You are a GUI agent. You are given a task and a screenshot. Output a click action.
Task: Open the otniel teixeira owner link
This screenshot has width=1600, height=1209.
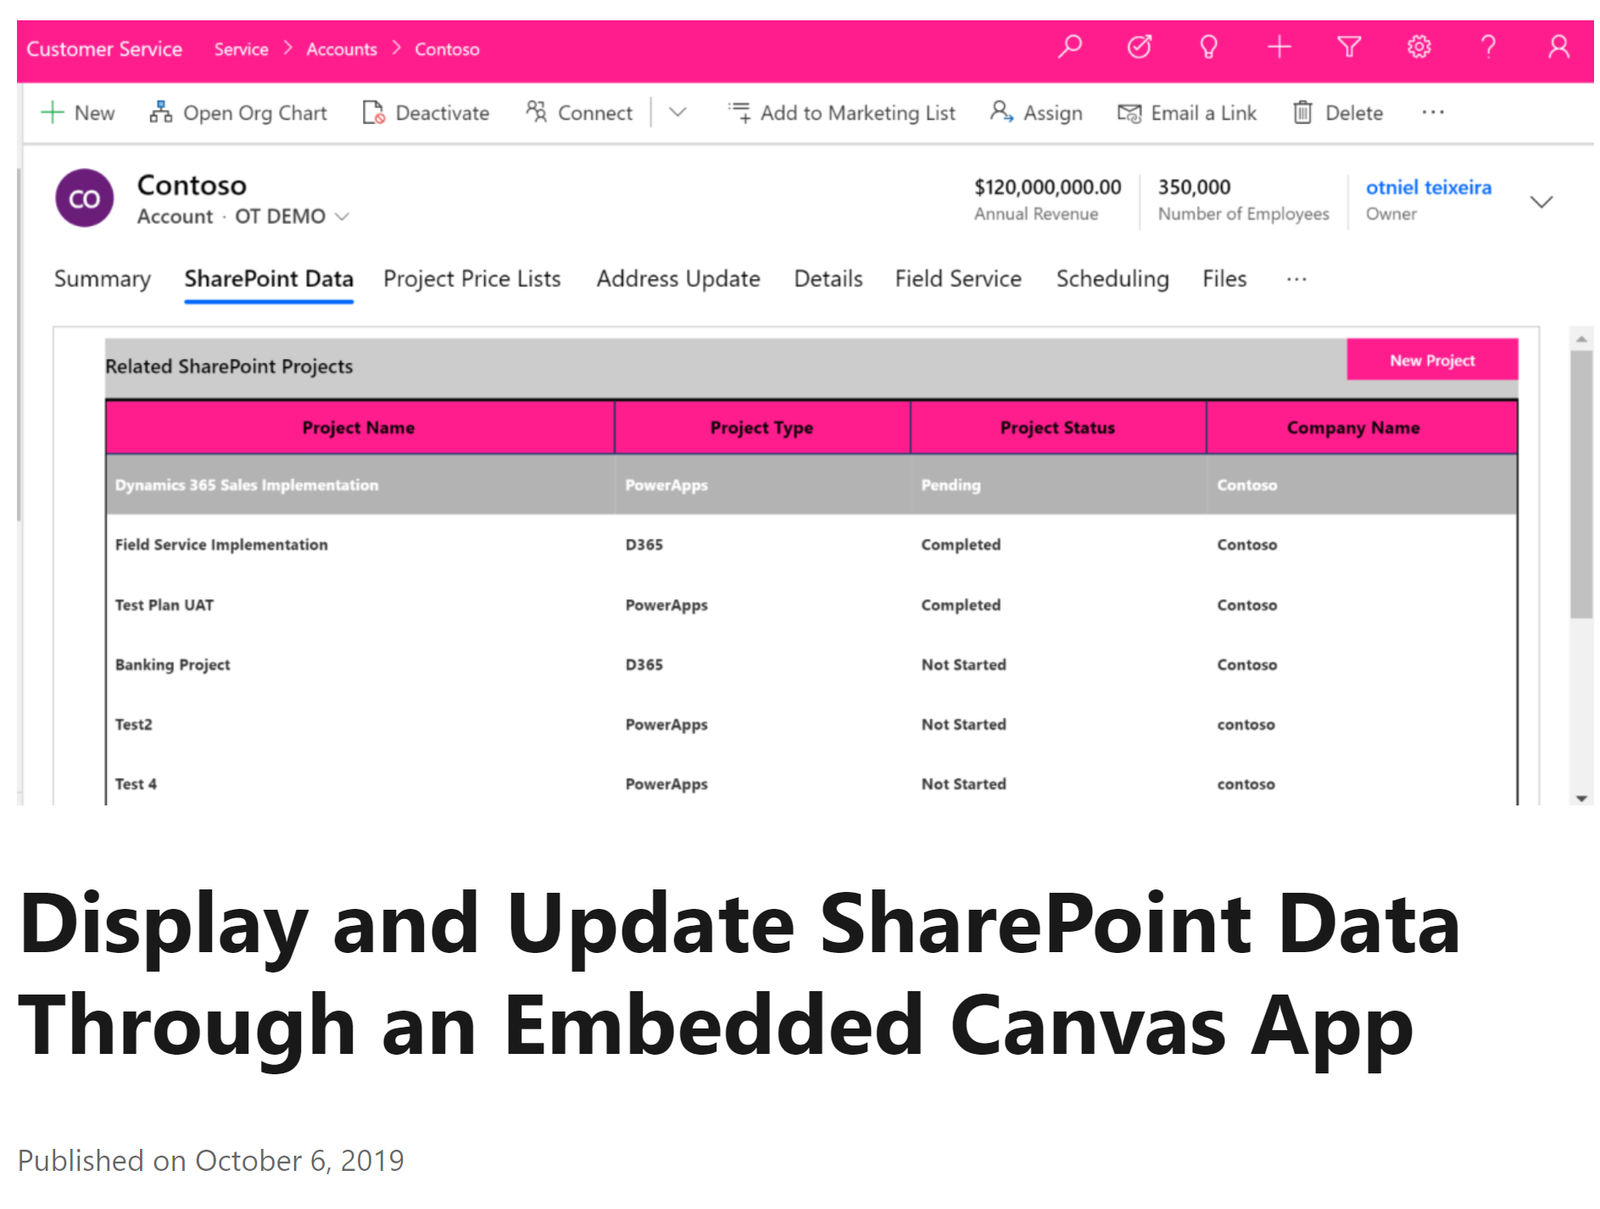1428,187
